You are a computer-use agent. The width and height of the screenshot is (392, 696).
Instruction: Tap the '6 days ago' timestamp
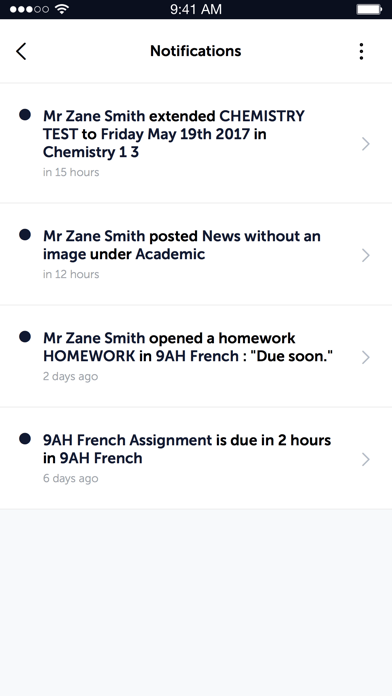[71, 478]
